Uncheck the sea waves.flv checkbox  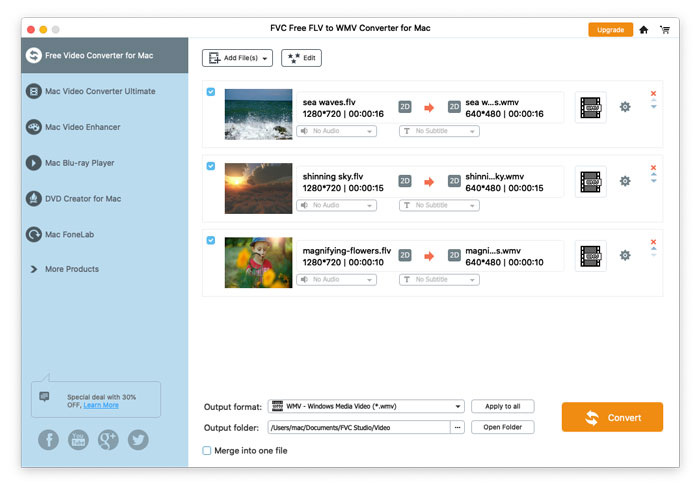click(211, 92)
